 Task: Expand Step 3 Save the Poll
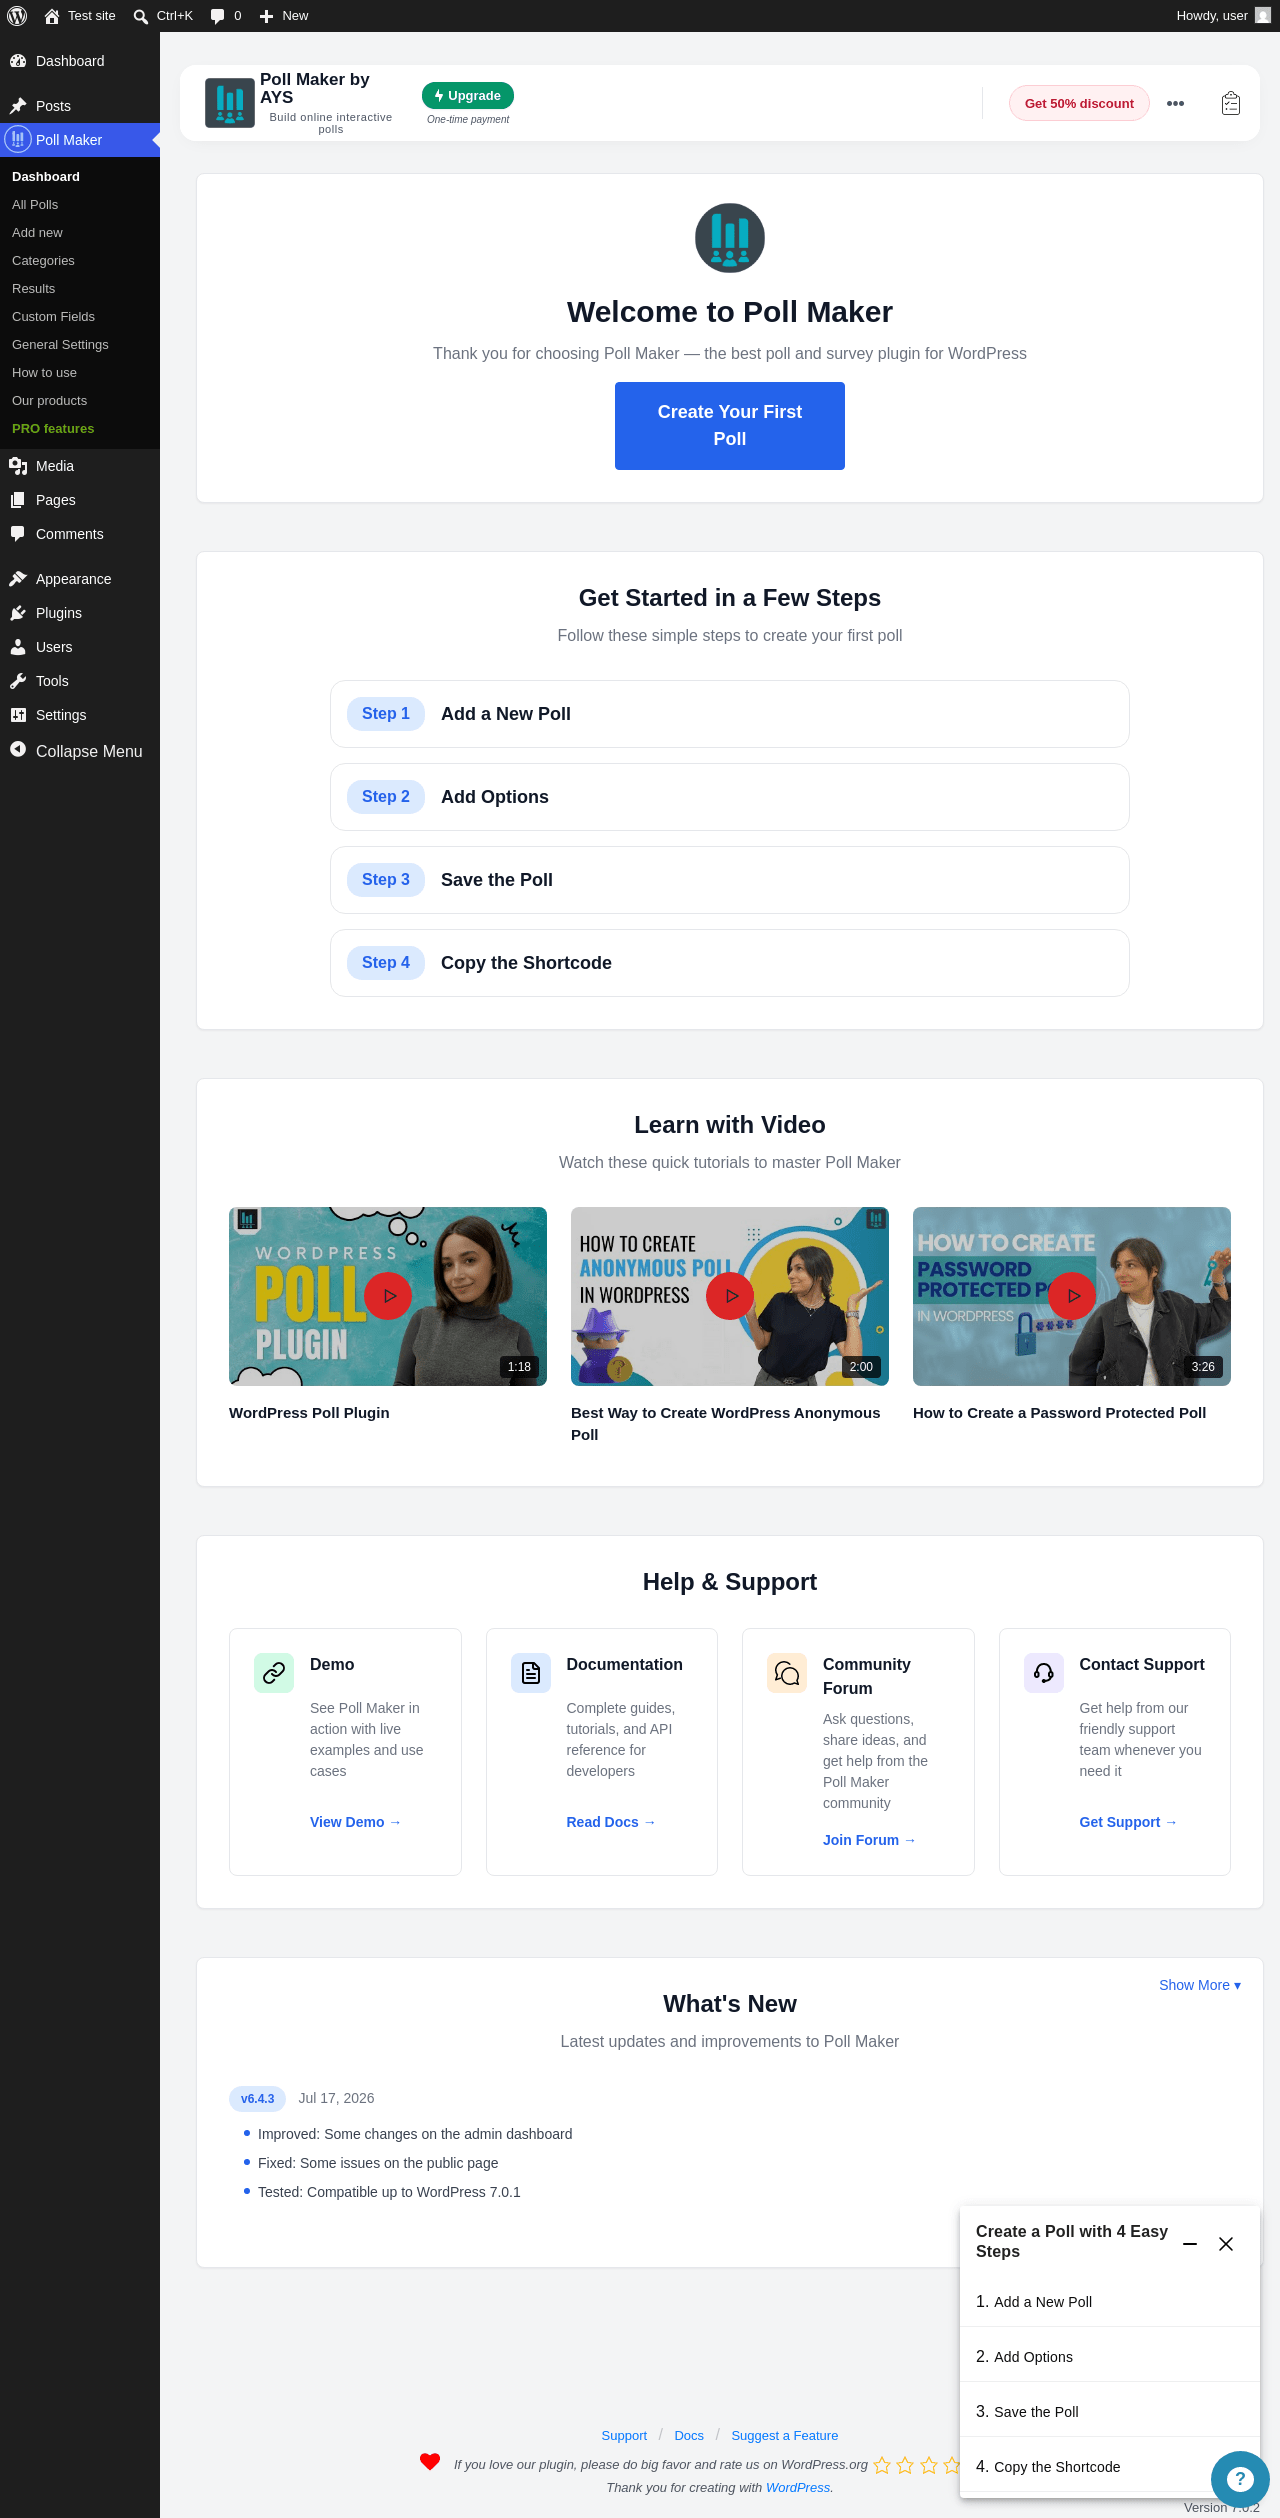click(x=730, y=880)
